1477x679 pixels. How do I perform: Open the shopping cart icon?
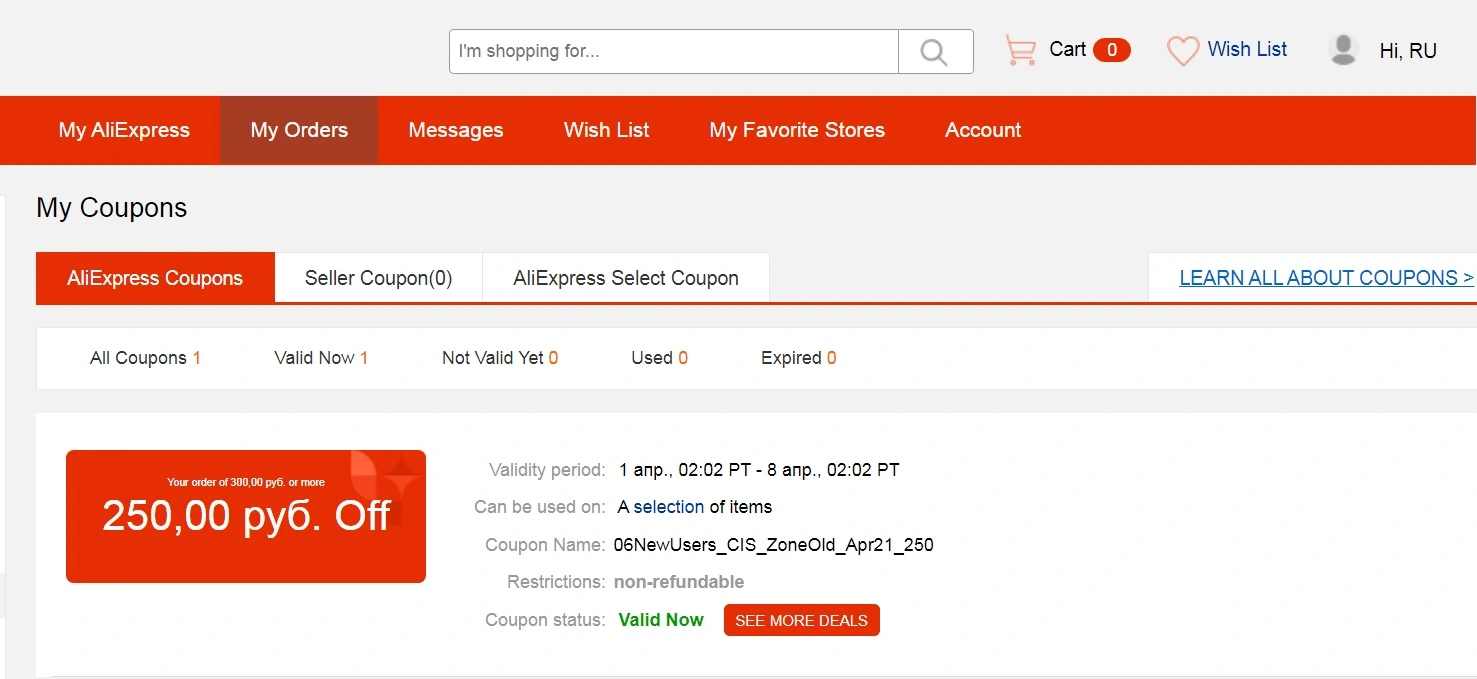(x=1020, y=49)
